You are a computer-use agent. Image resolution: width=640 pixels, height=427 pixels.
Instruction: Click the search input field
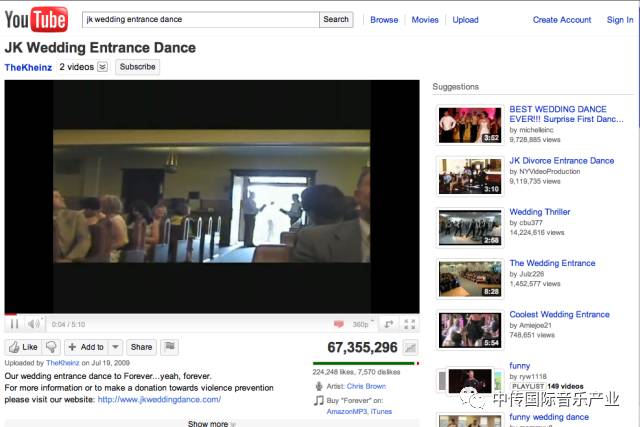coord(200,19)
